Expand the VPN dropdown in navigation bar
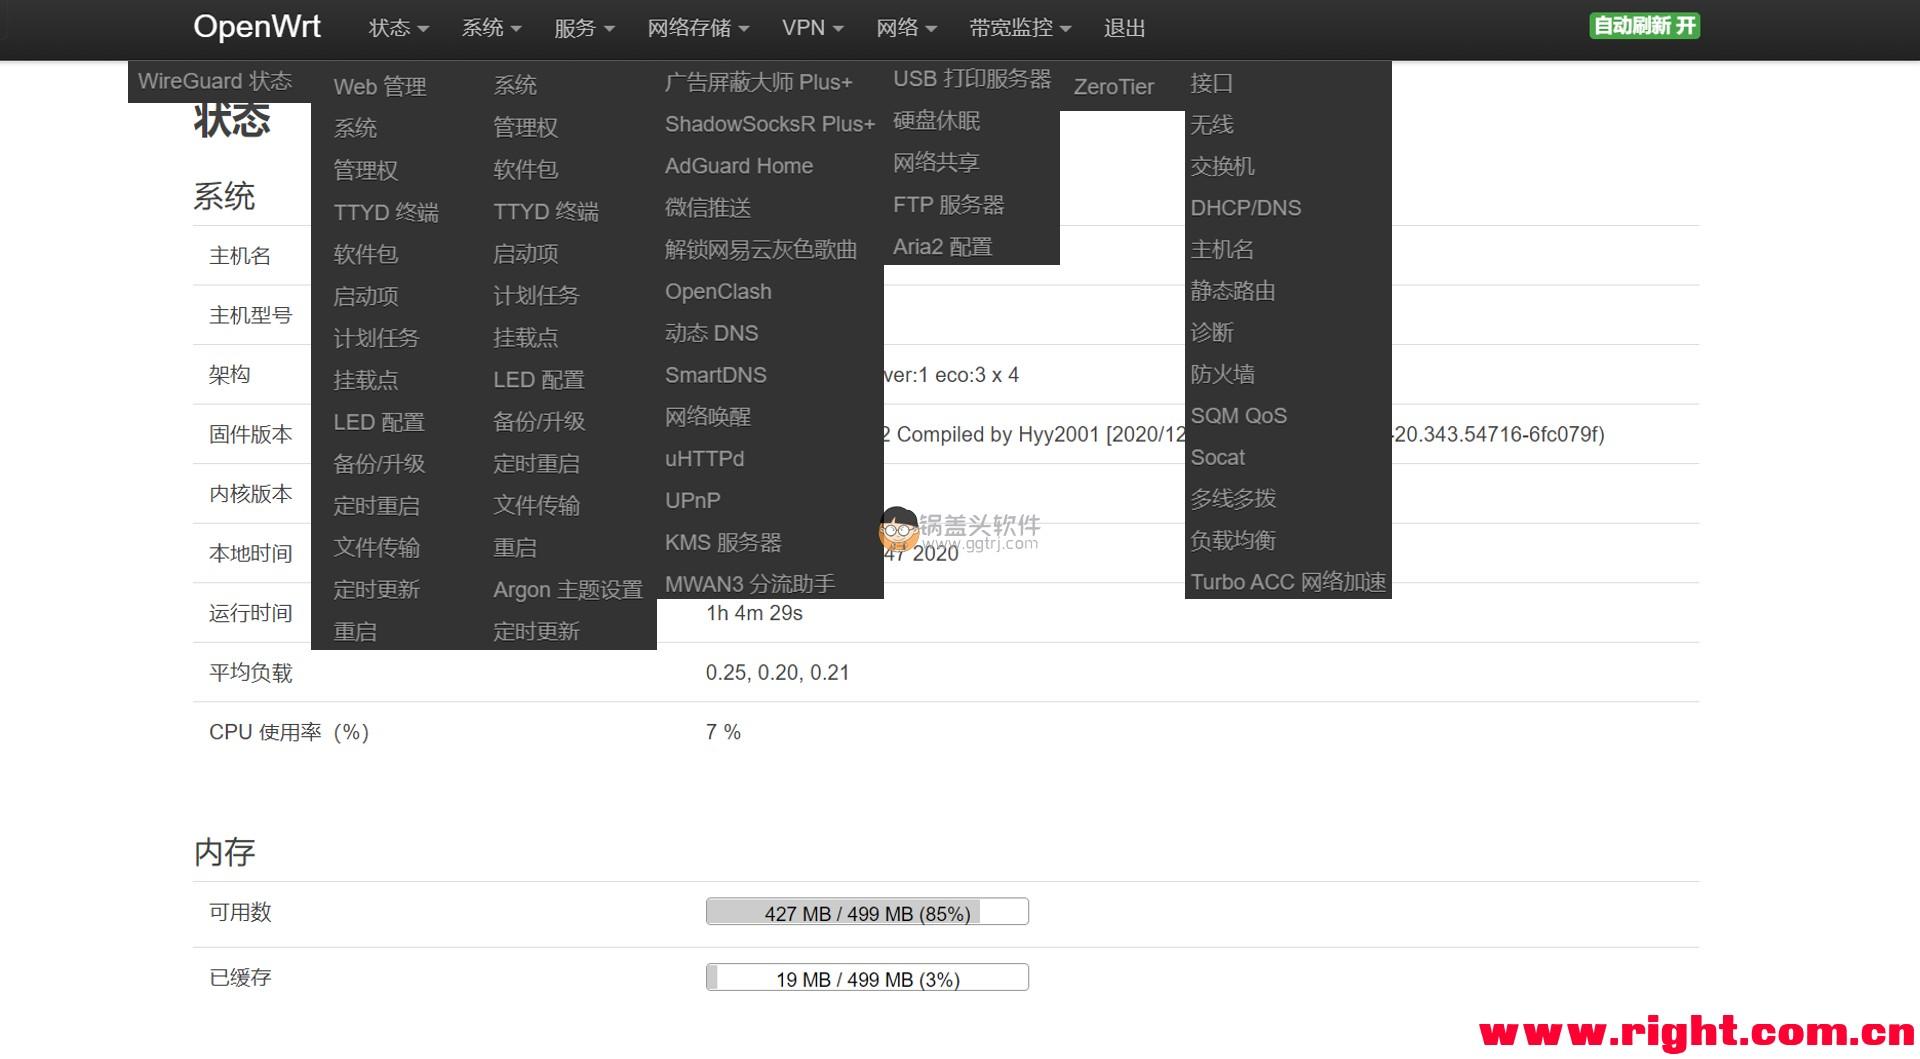The height and width of the screenshot is (1059, 1920). (x=812, y=28)
